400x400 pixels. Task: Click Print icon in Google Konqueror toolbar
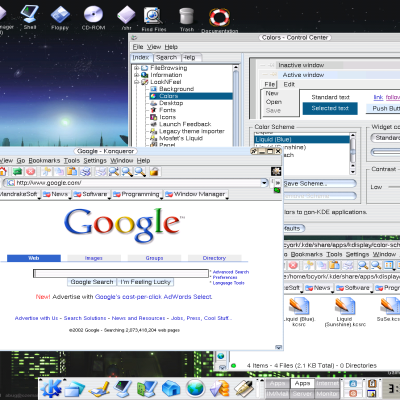[86, 172]
